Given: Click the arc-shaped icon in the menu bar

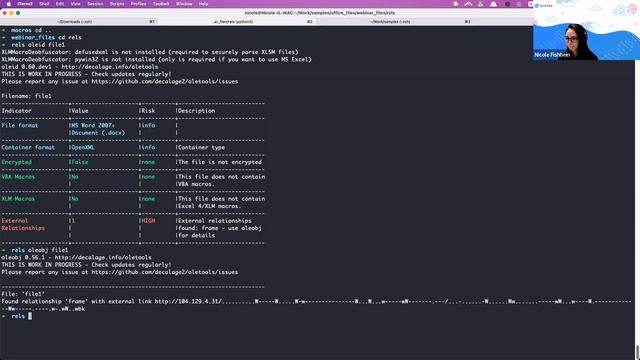Looking at the screenshot, I should click(x=468, y=4).
